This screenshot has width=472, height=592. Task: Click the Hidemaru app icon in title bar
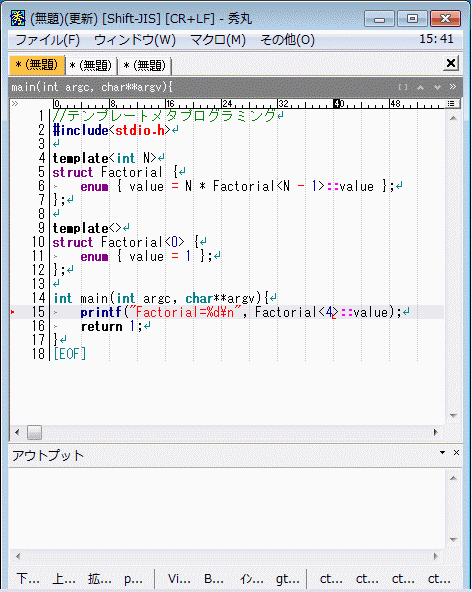click(x=17, y=18)
